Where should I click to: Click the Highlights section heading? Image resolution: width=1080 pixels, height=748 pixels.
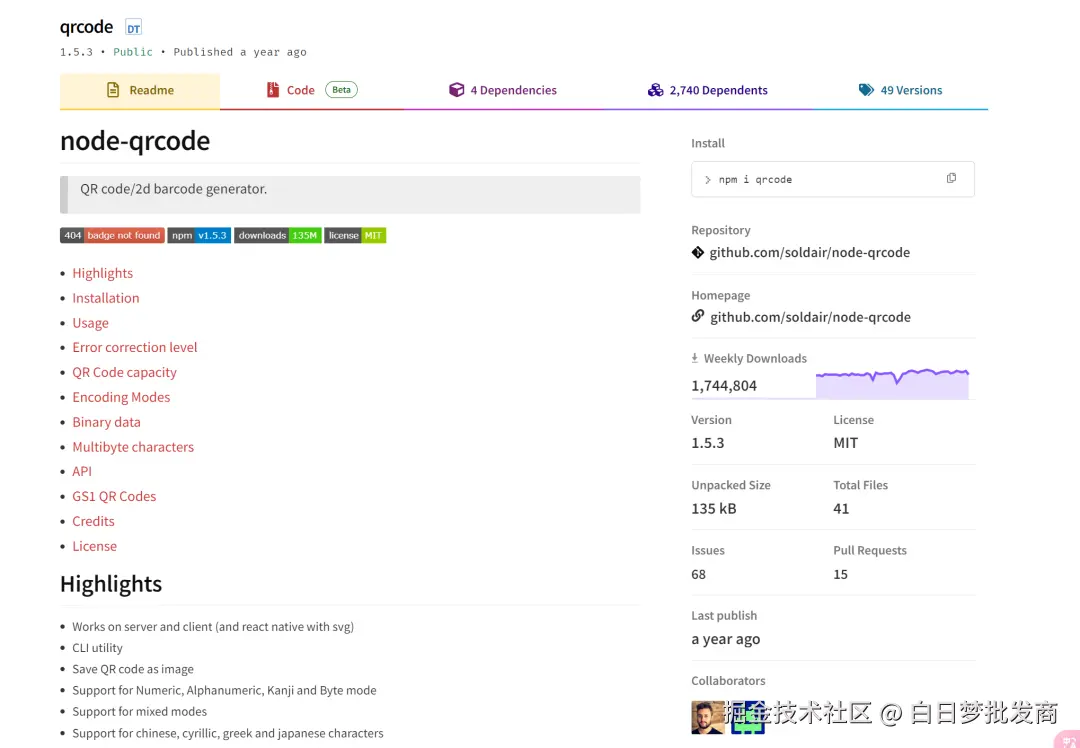(111, 584)
